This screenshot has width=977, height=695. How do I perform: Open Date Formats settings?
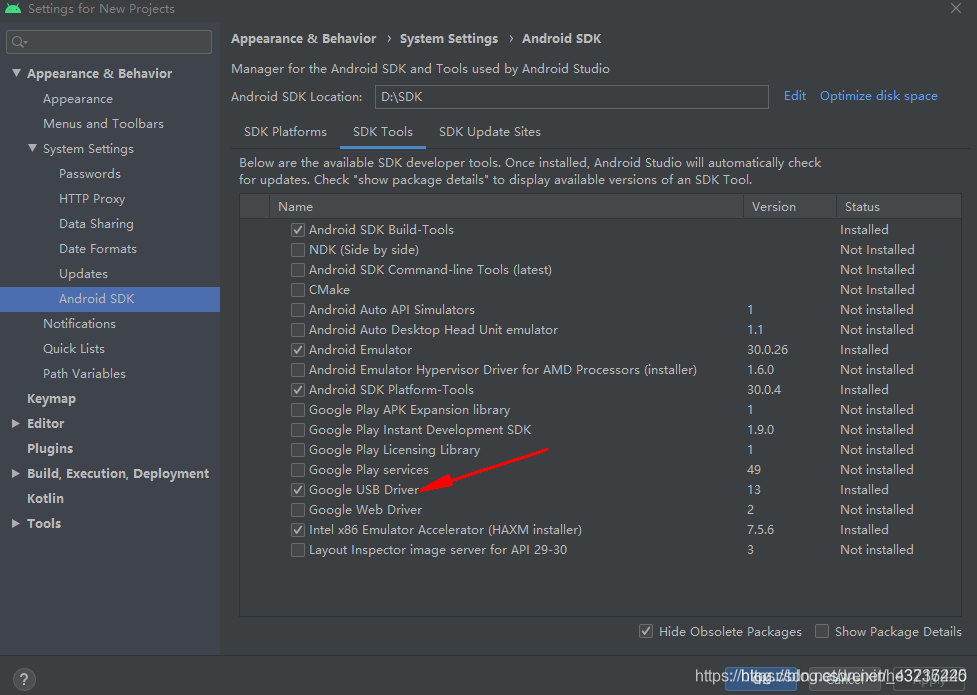(98, 248)
